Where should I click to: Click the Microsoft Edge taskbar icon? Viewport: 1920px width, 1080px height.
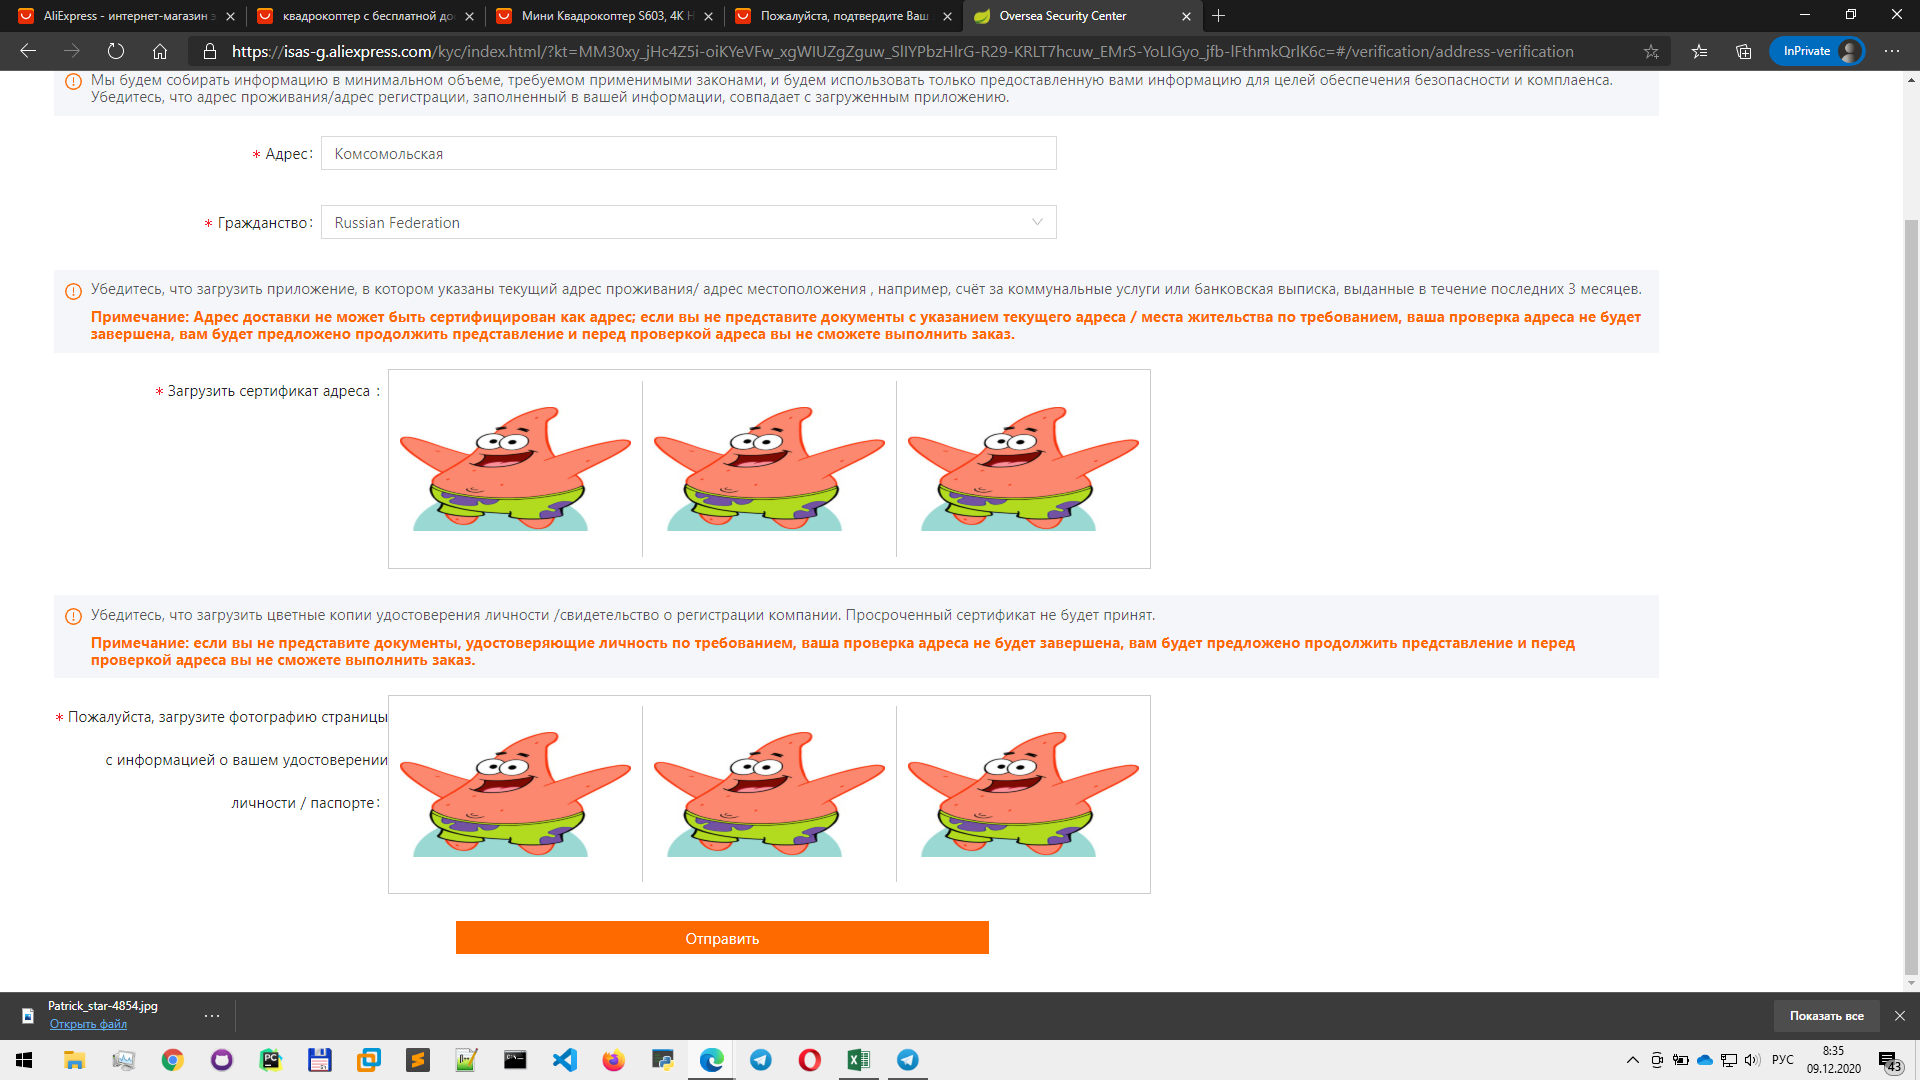click(x=711, y=1060)
